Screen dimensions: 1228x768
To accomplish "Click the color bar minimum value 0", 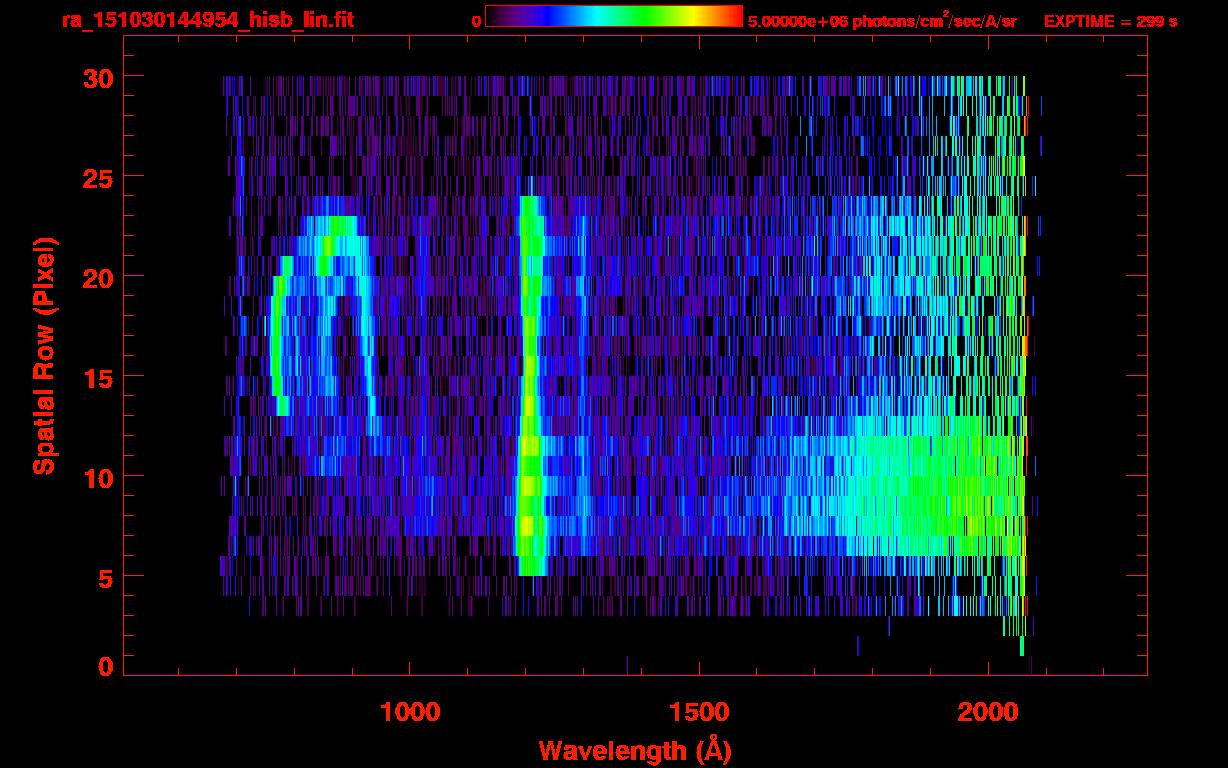I will (476, 21).
